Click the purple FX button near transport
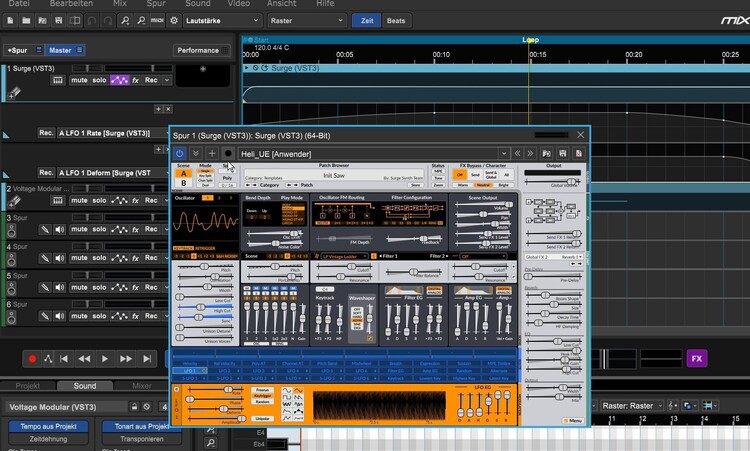 (697, 358)
